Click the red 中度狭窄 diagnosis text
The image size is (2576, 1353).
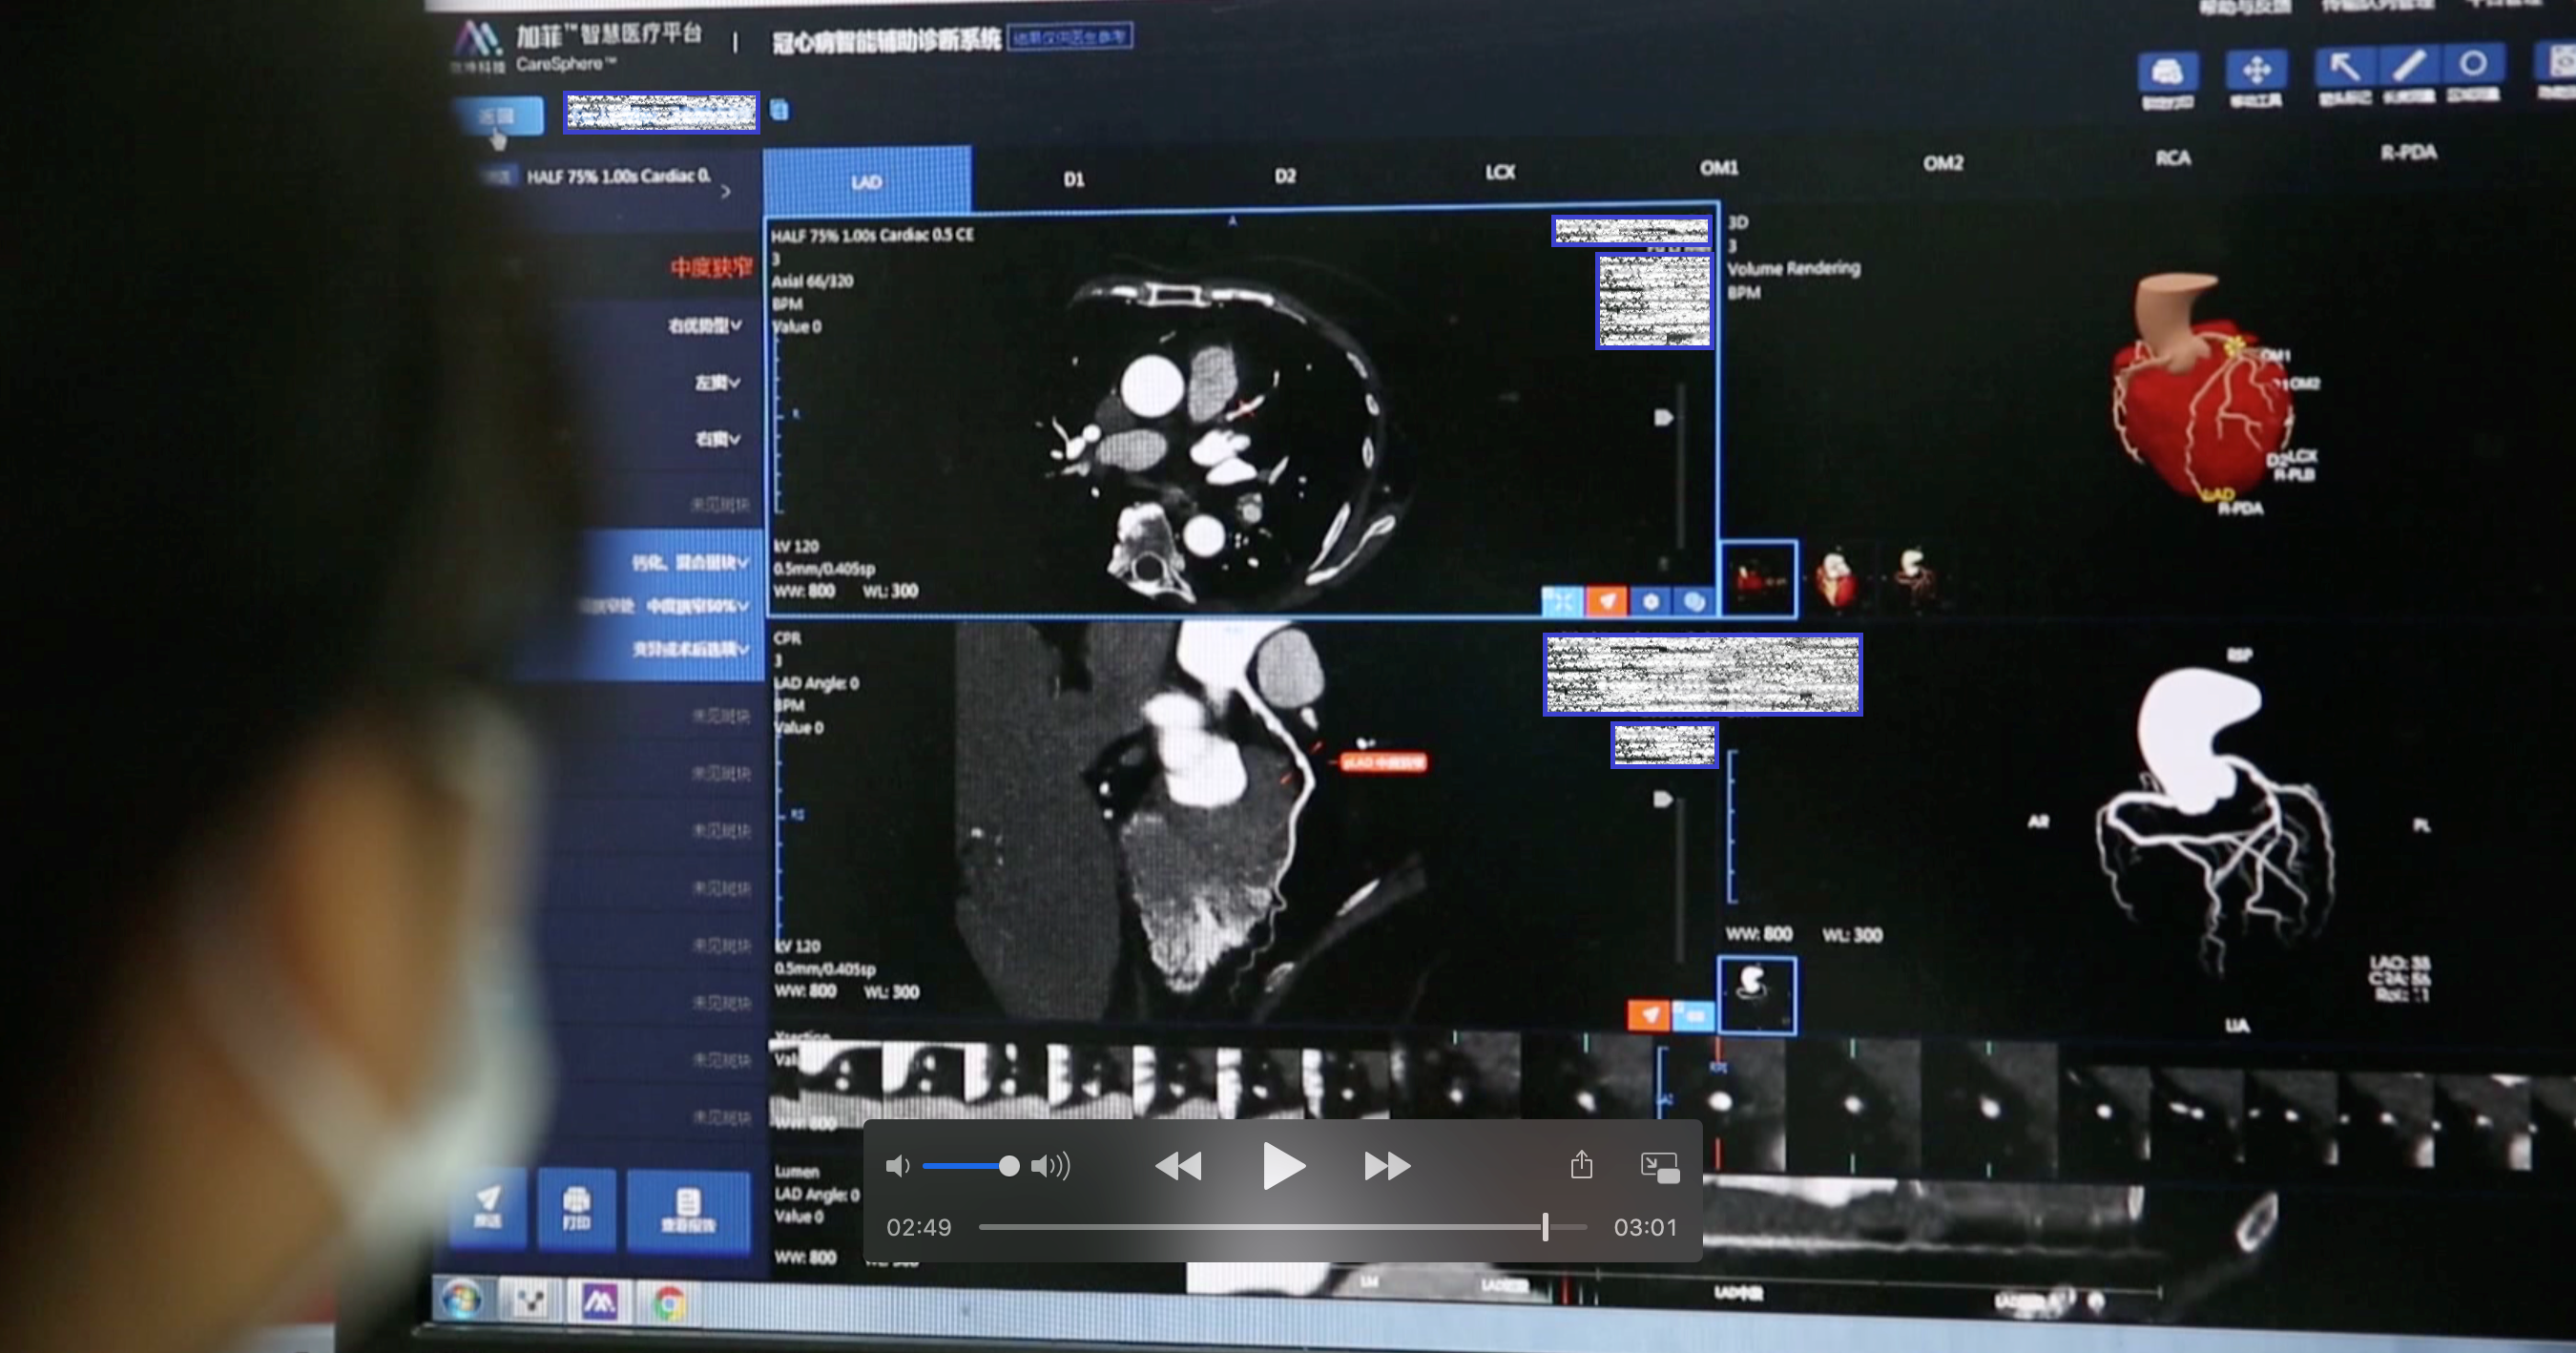pyautogui.click(x=710, y=267)
